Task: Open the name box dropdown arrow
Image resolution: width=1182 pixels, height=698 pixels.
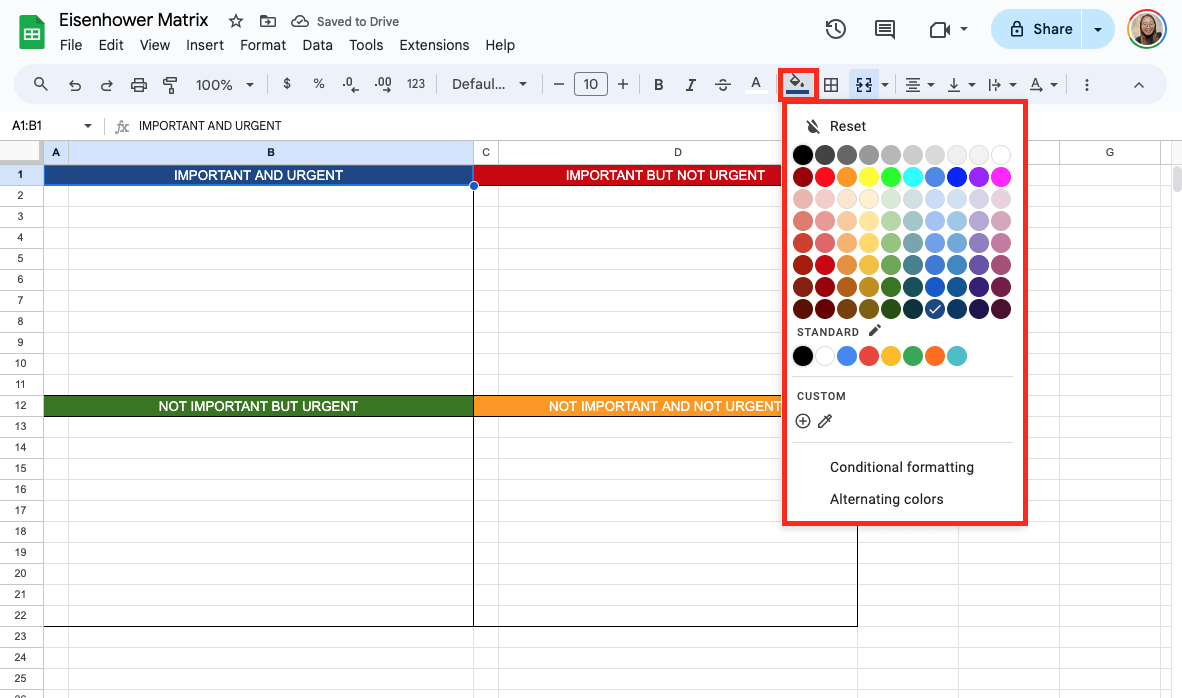Action: (x=88, y=126)
